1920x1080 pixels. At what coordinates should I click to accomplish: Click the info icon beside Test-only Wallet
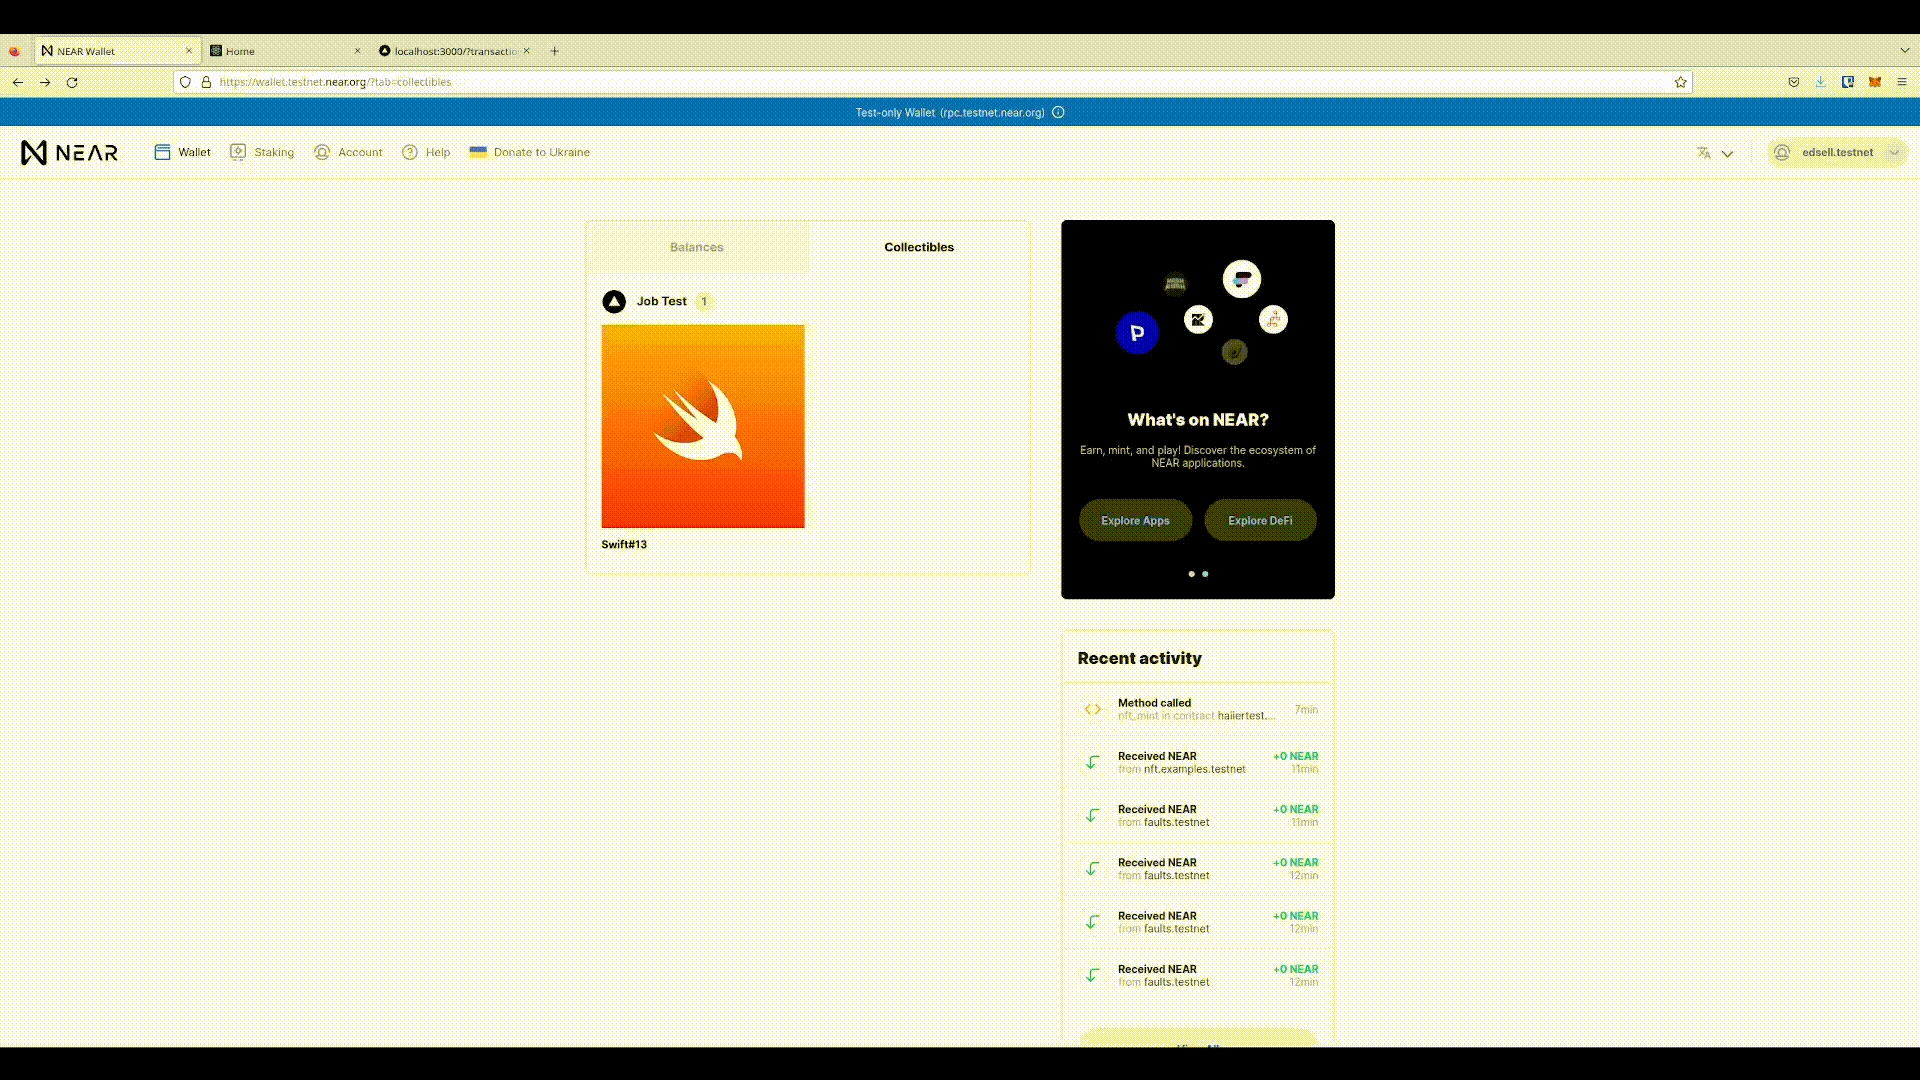coord(1058,112)
